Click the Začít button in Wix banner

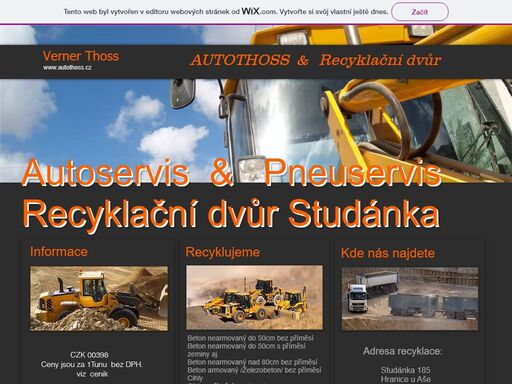click(420, 12)
